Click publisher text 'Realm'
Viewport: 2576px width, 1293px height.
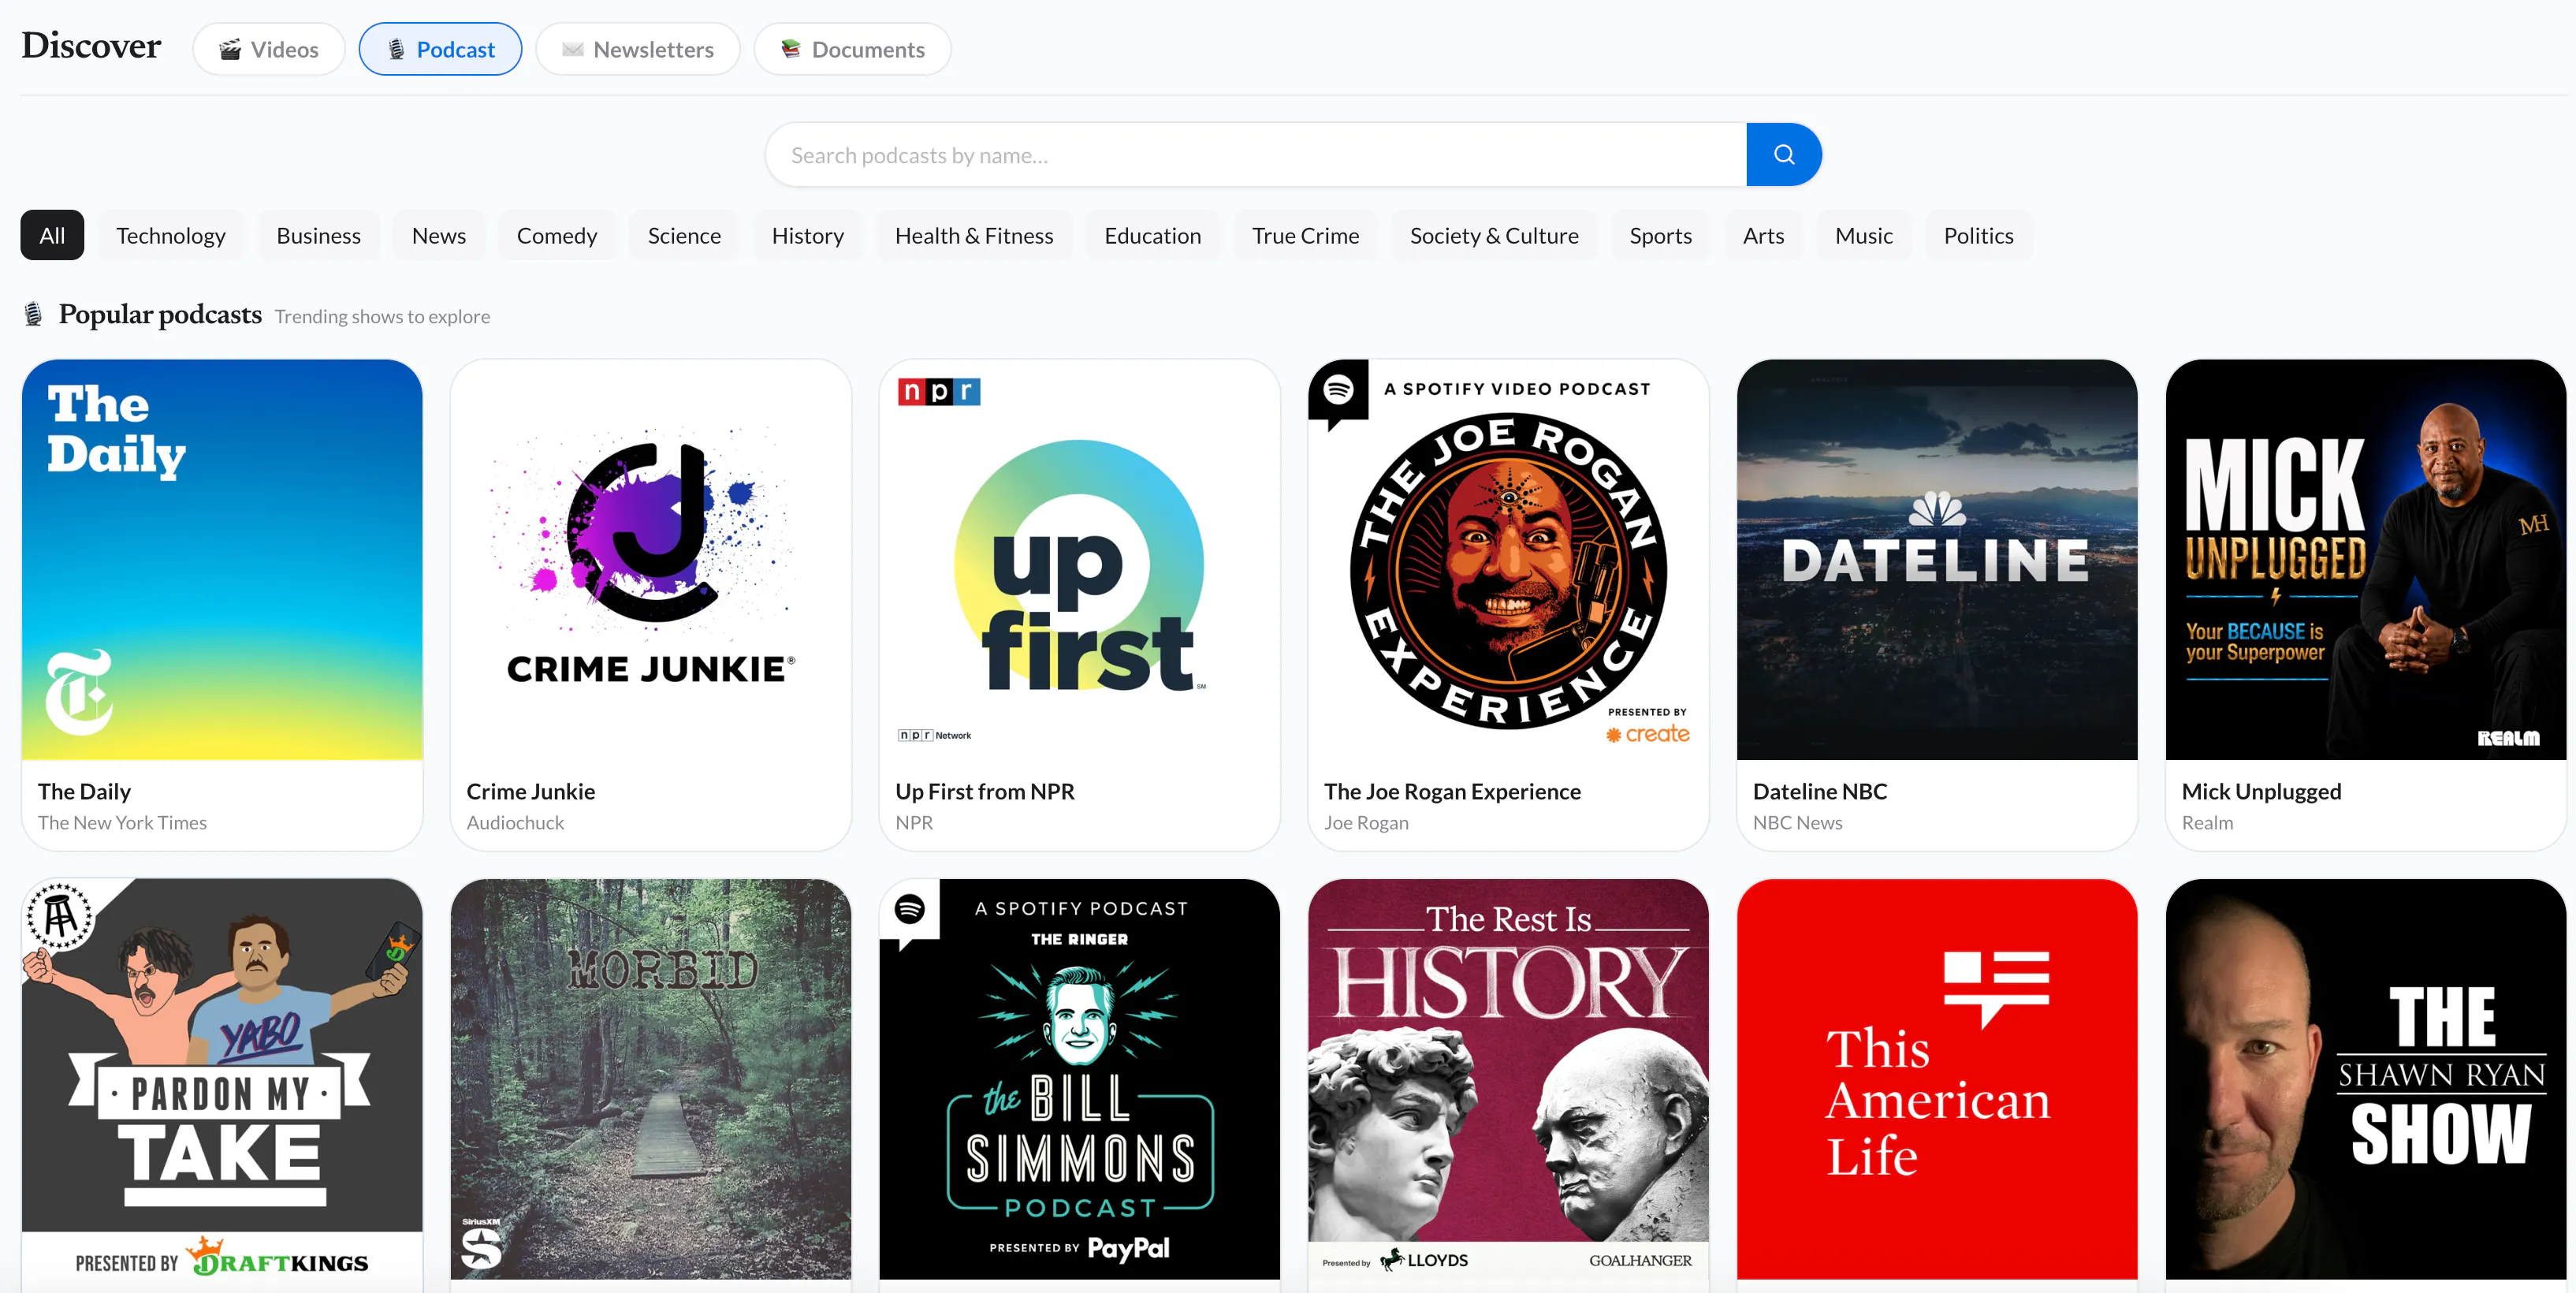[2207, 822]
